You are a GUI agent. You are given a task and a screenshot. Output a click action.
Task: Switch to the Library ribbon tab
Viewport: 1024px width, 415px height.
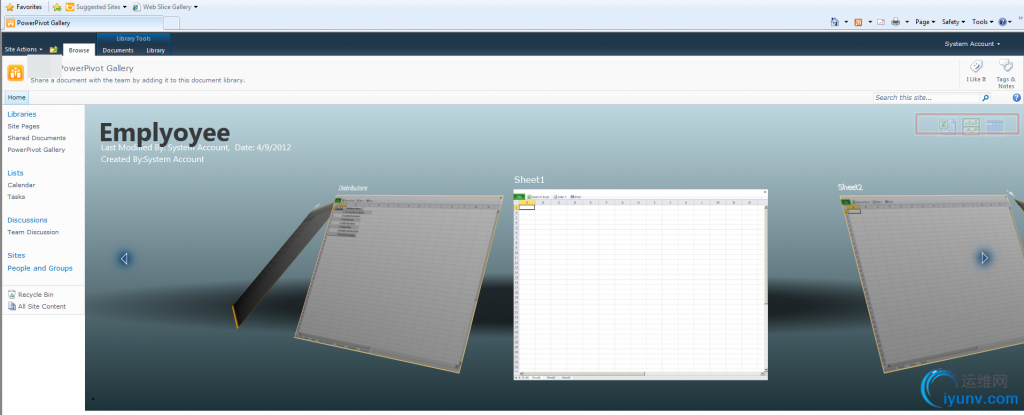pyautogui.click(x=155, y=50)
